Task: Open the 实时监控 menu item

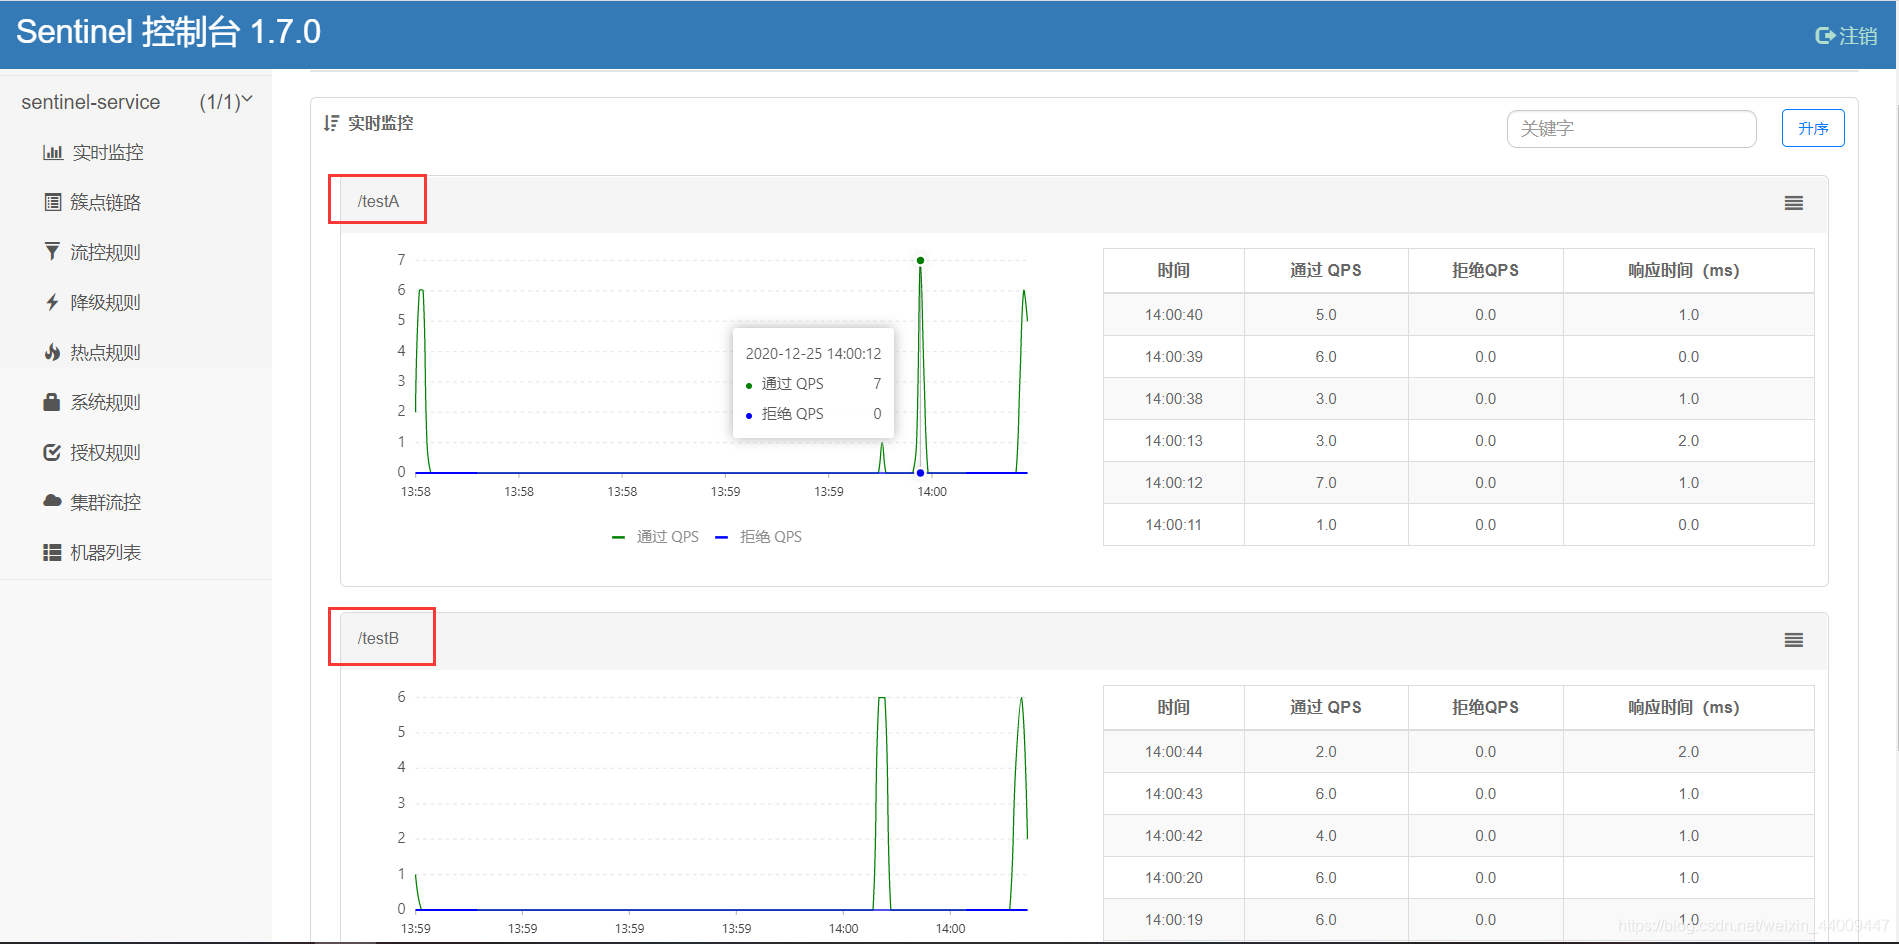Action: [x=108, y=152]
